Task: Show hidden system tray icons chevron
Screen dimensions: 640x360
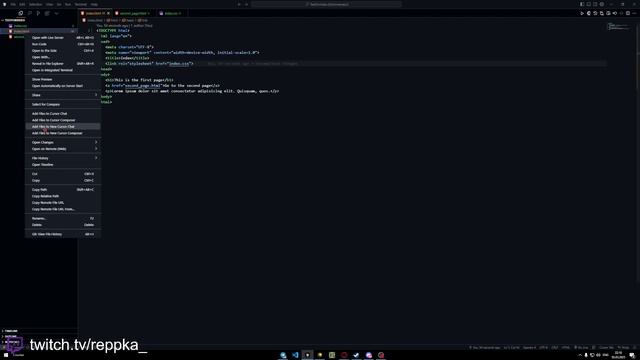Action: [580, 355]
